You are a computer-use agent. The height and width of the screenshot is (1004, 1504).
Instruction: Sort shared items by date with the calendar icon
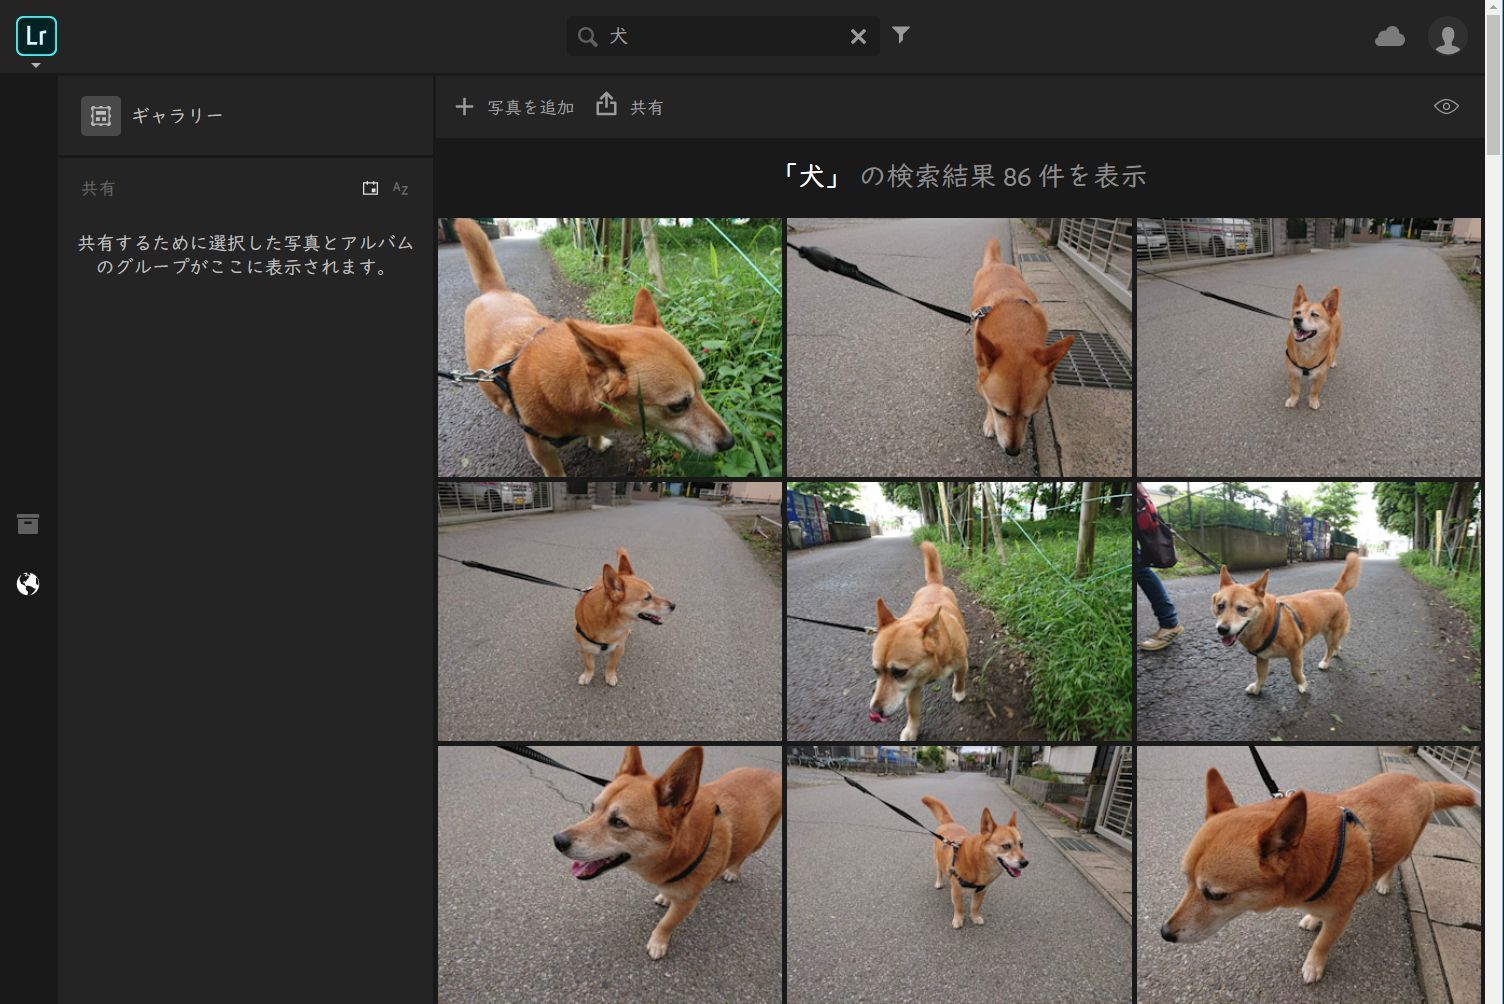(x=370, y=187)
